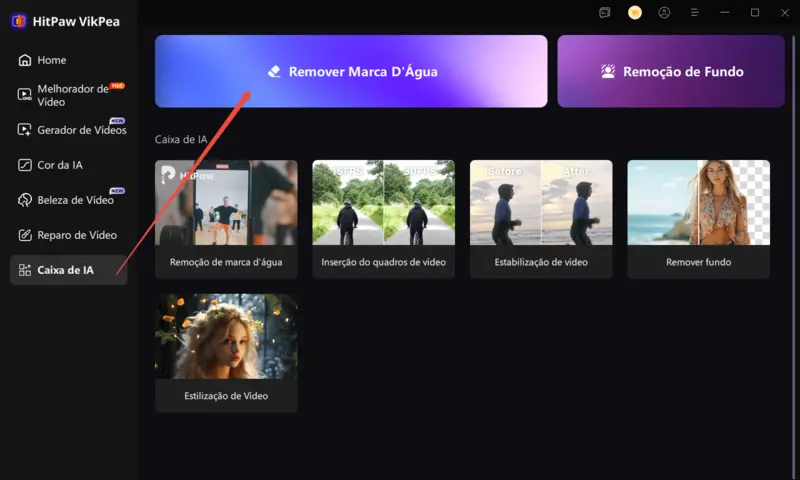Click the Cor da IA sidebar icon

click(24, 165)
